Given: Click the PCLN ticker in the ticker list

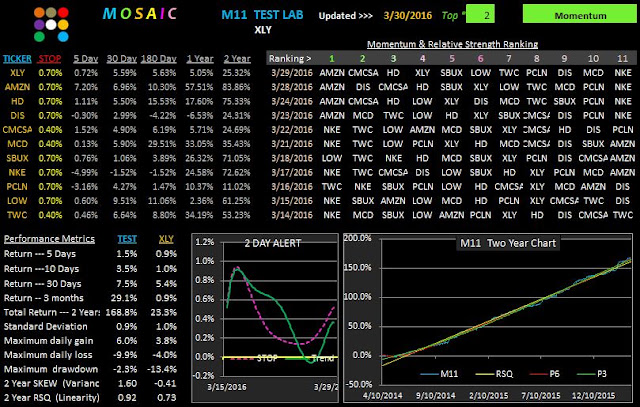Looking at the screenshot, I should tap(17, 187).
